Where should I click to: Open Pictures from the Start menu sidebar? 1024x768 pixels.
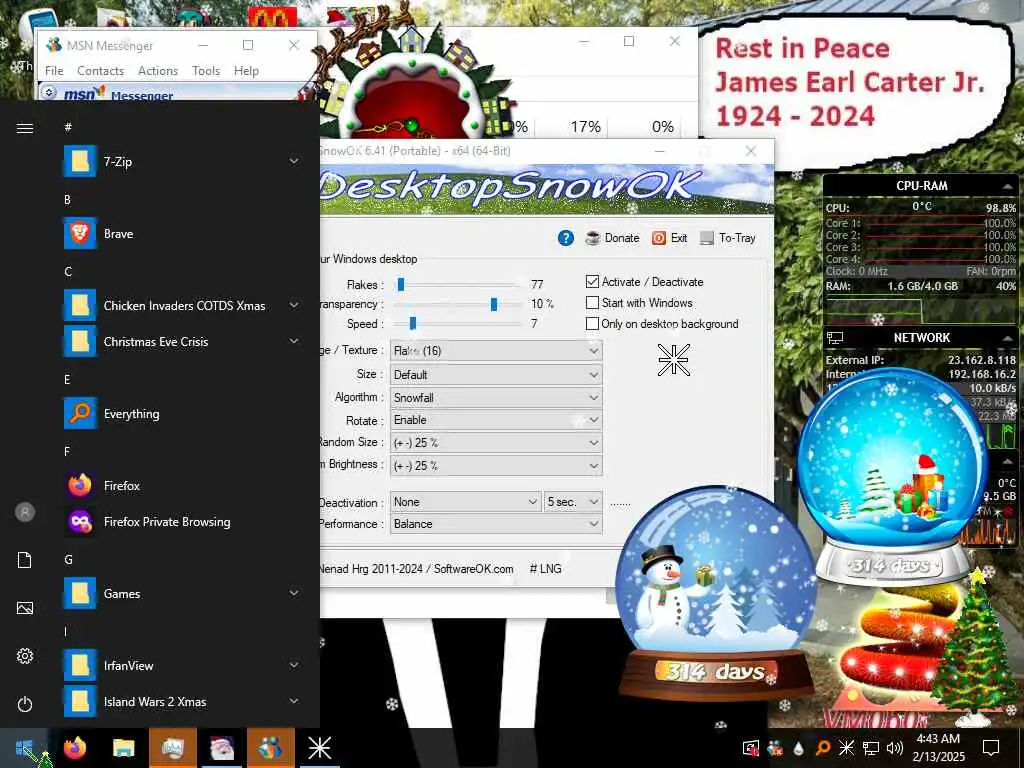25,609
